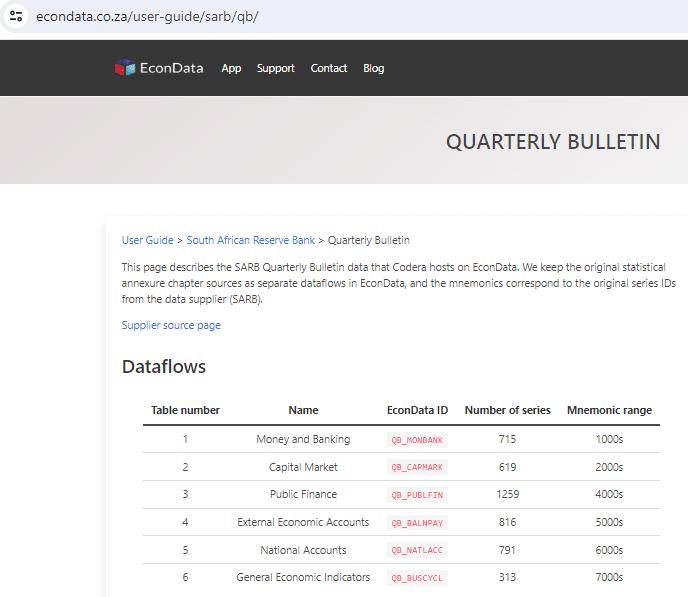
Task: Click table number 3 cell
Action: (x=185, y=494)
